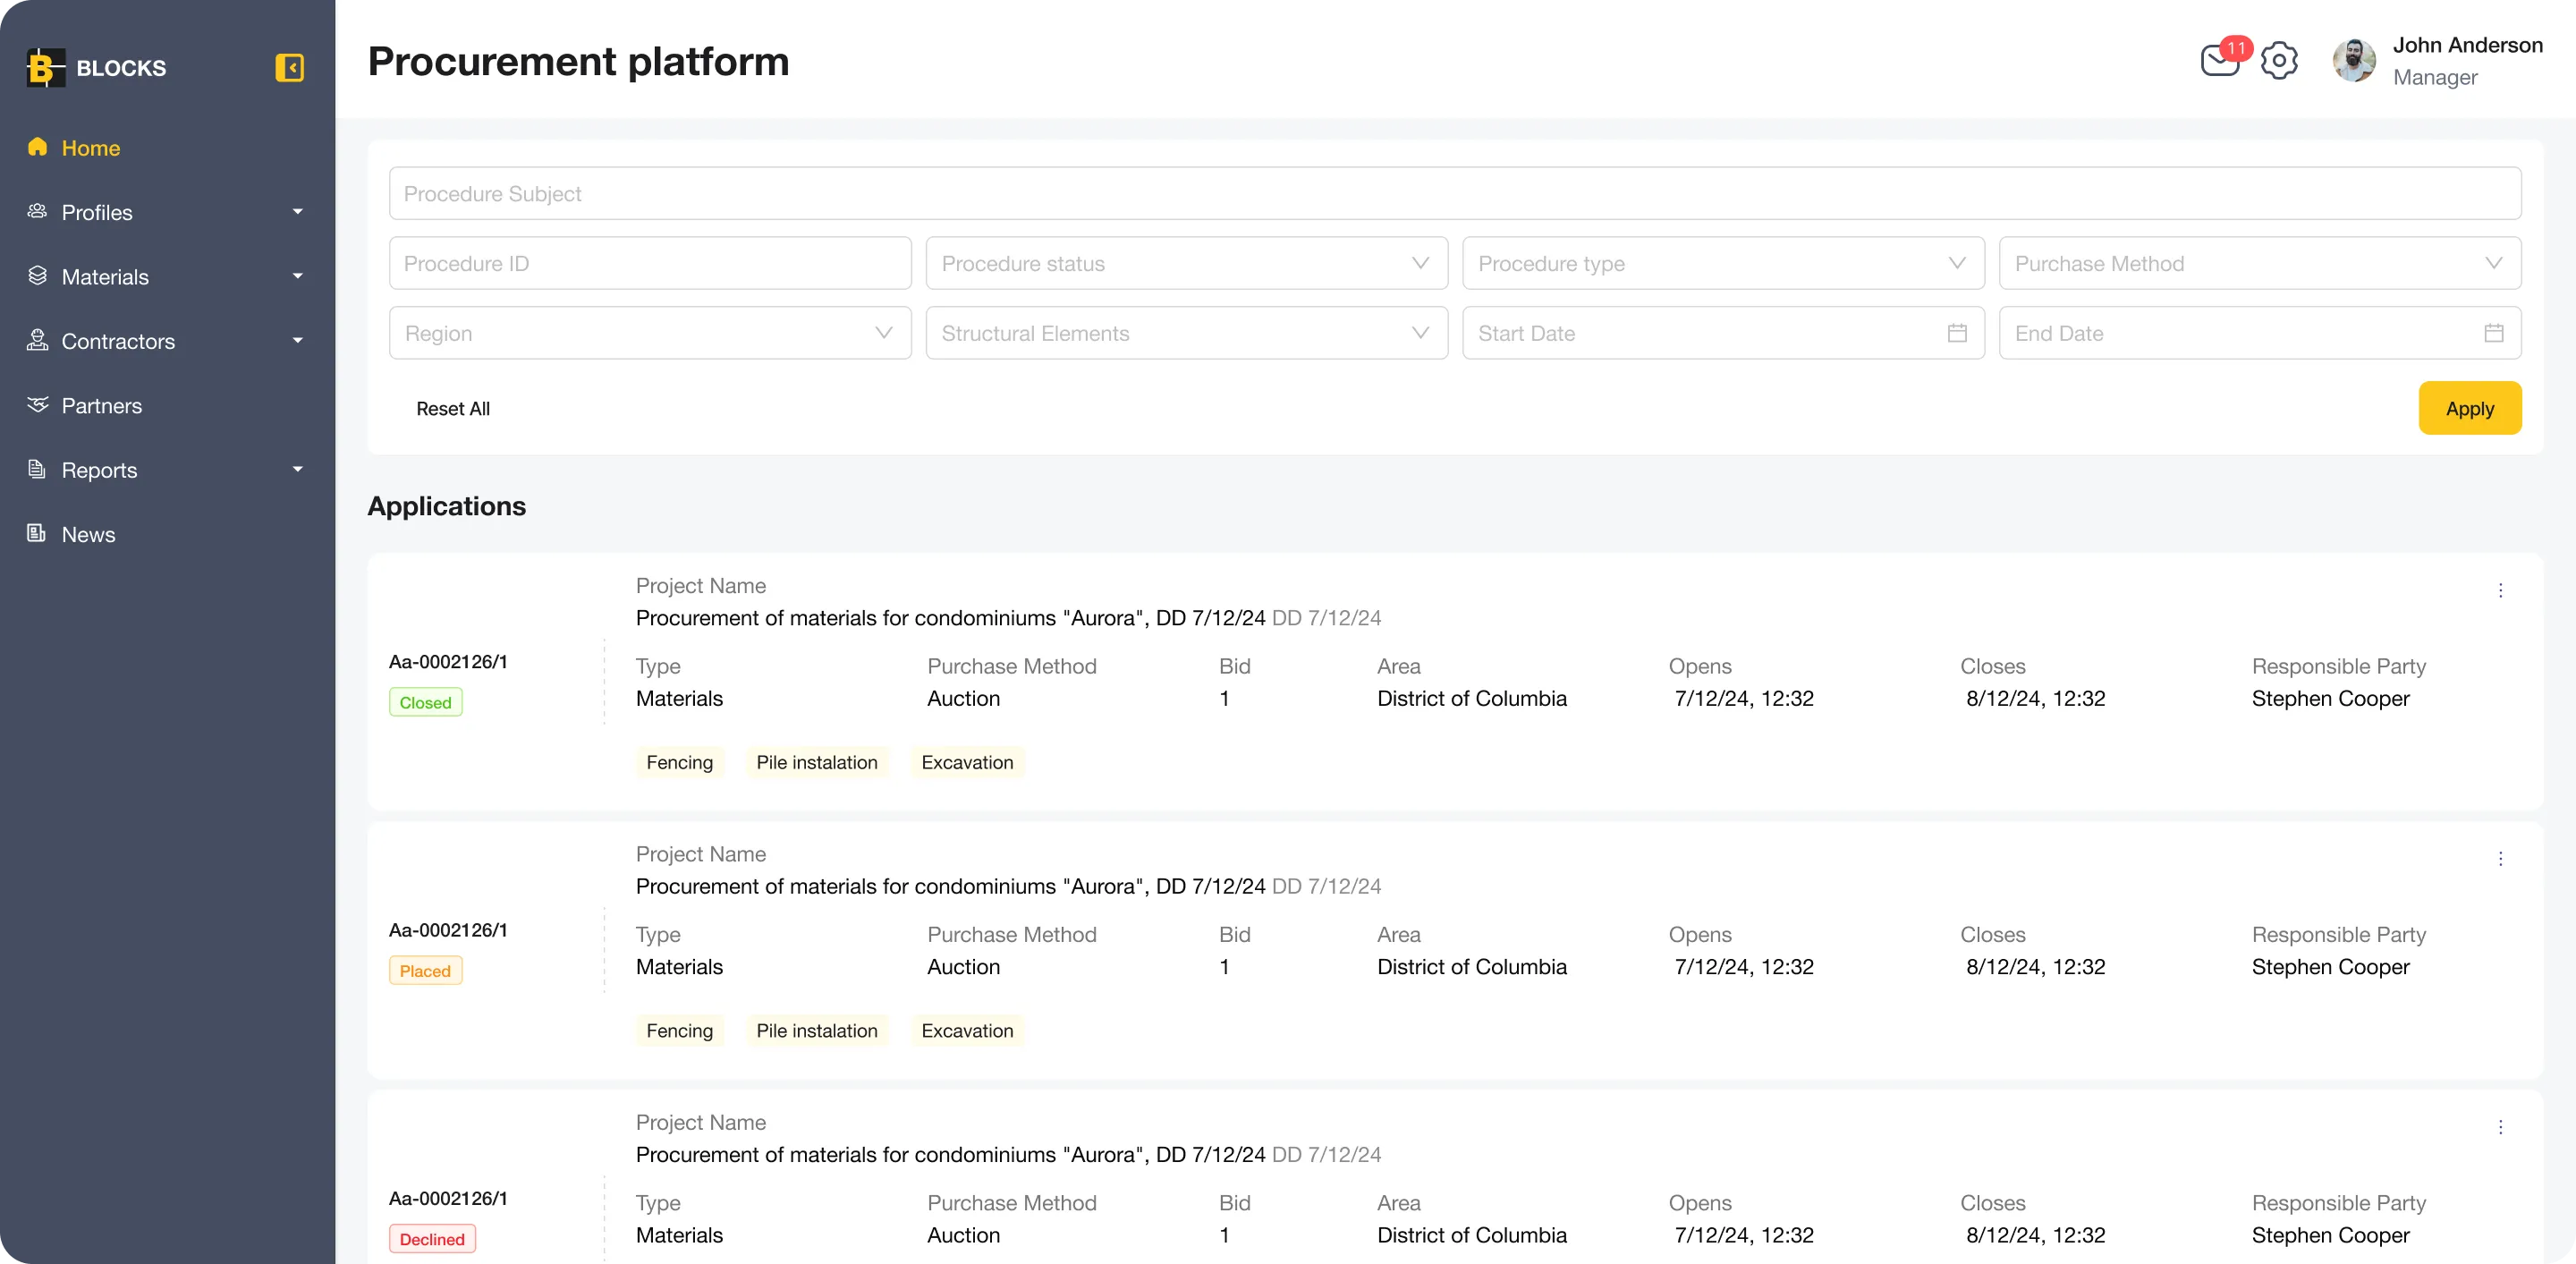This screenshot has width=2576, height=1264.
Task: Click the Reports document icon
Action: (38, 469)
